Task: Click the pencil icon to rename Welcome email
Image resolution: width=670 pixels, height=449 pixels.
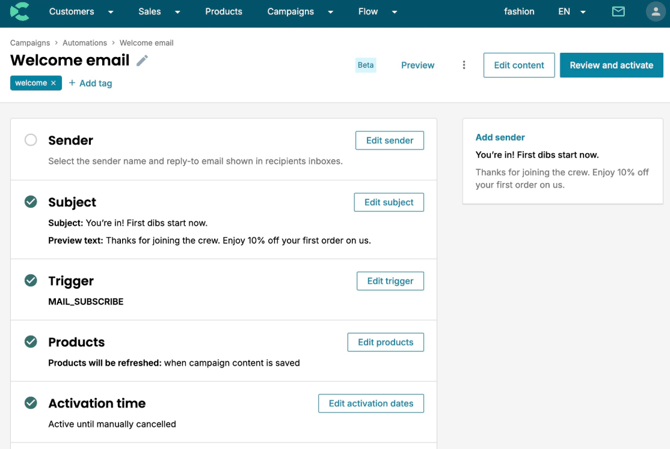Action: point(142,61)
